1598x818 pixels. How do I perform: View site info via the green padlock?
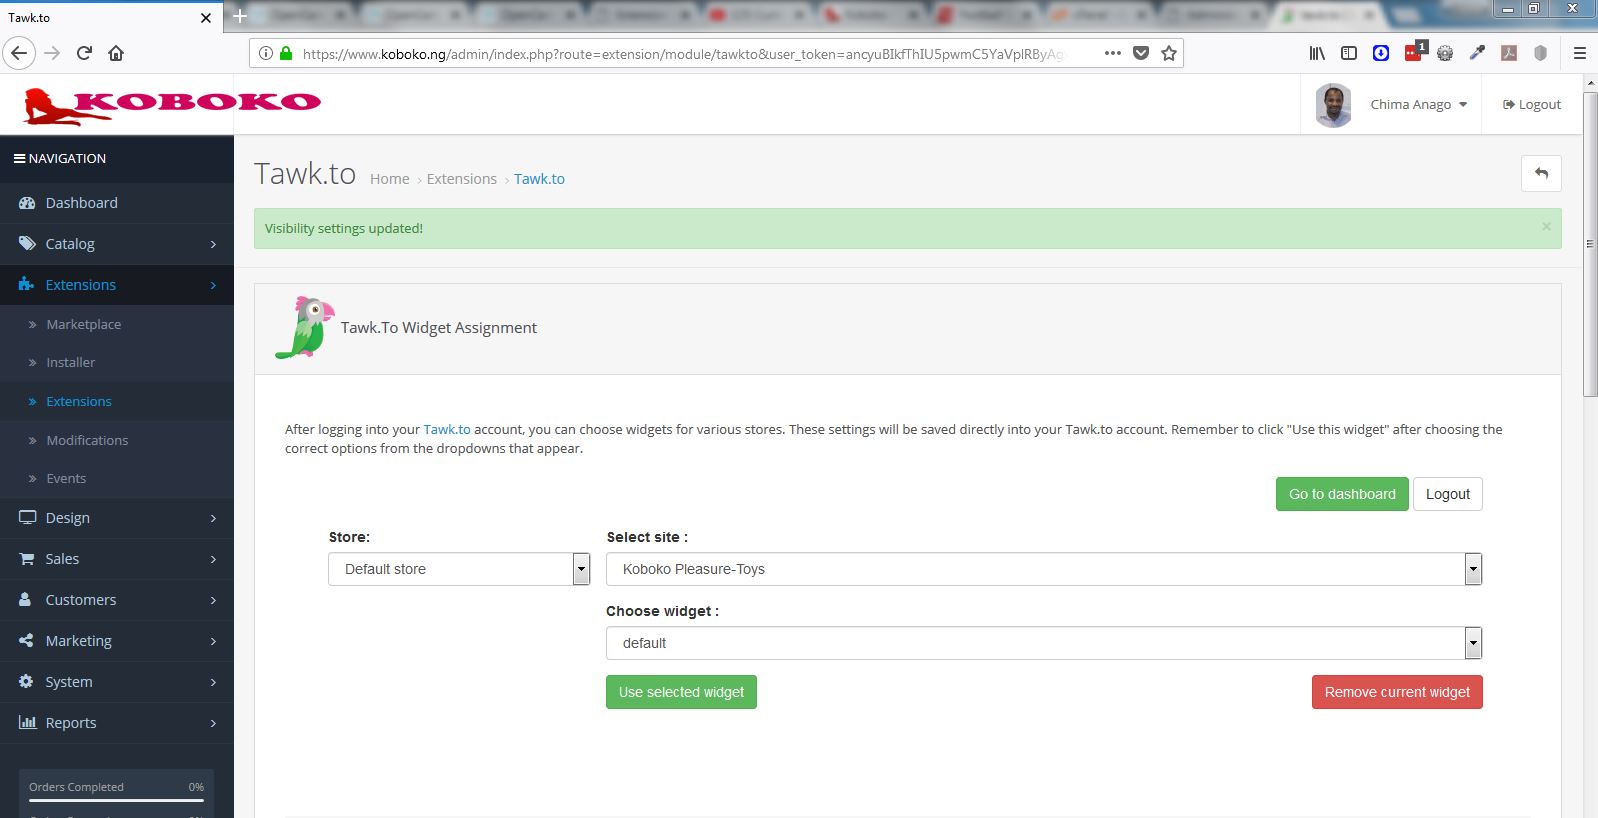tap(286, 53)
